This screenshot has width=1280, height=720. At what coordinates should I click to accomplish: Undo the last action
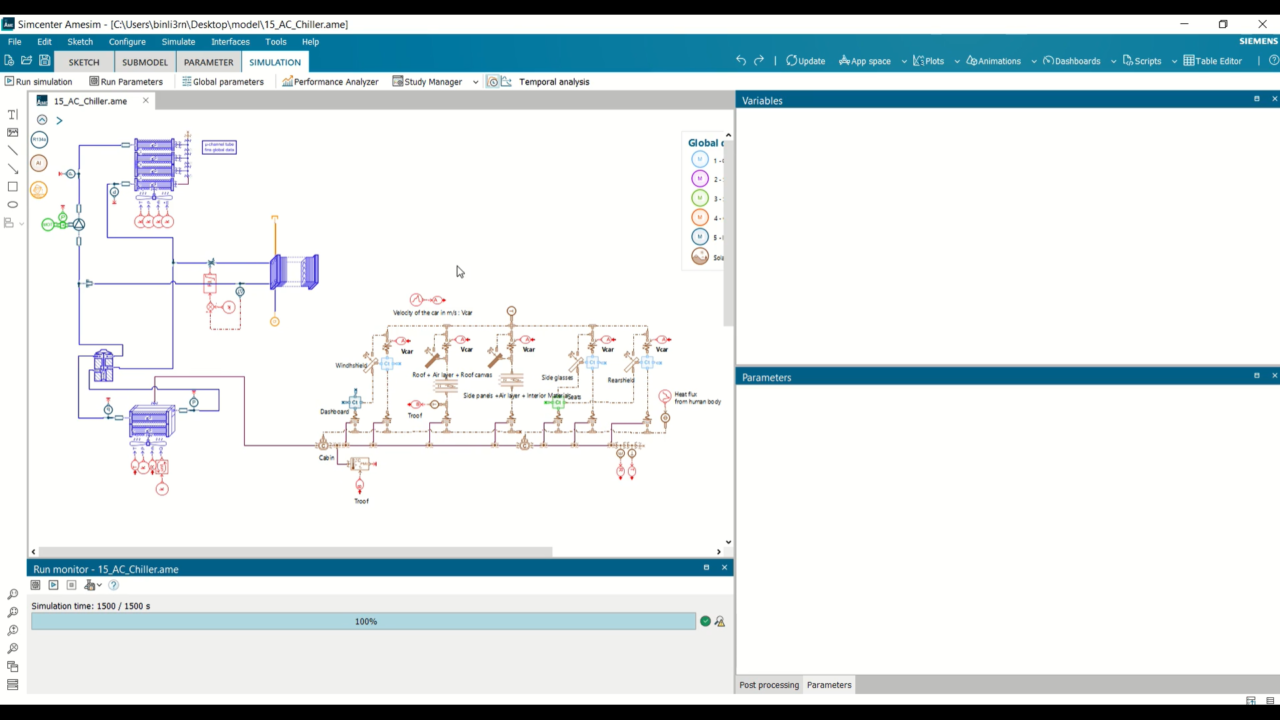click(x=741, y=61)
